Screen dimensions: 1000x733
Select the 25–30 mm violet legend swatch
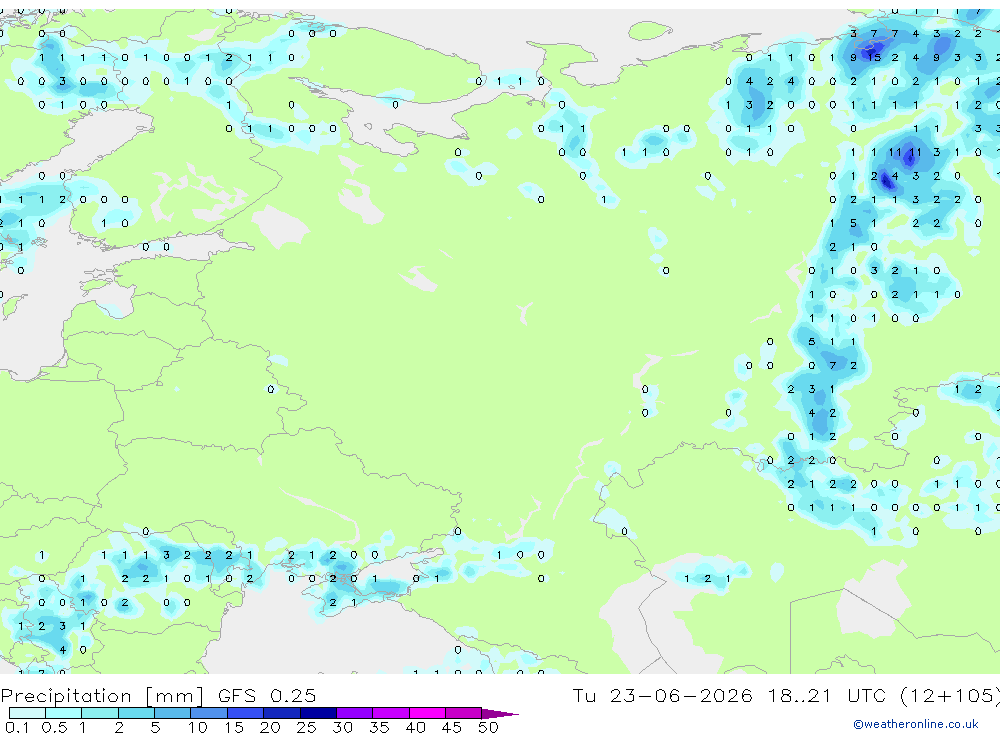point(318,713)
